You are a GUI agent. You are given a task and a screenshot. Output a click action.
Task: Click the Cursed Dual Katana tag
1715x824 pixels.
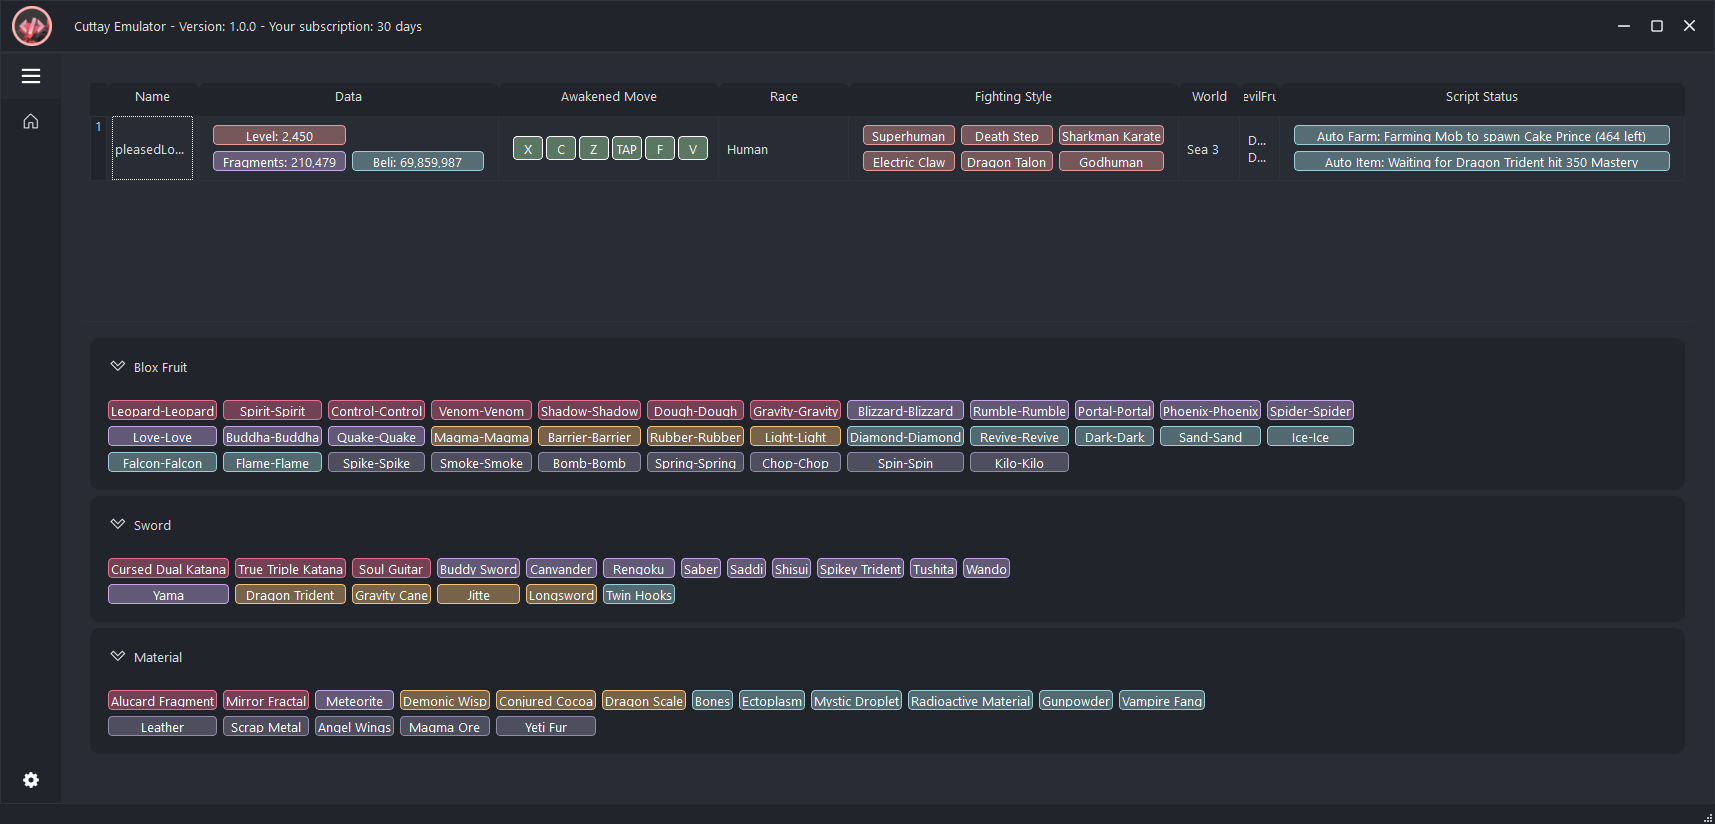(x=168, y=569)
